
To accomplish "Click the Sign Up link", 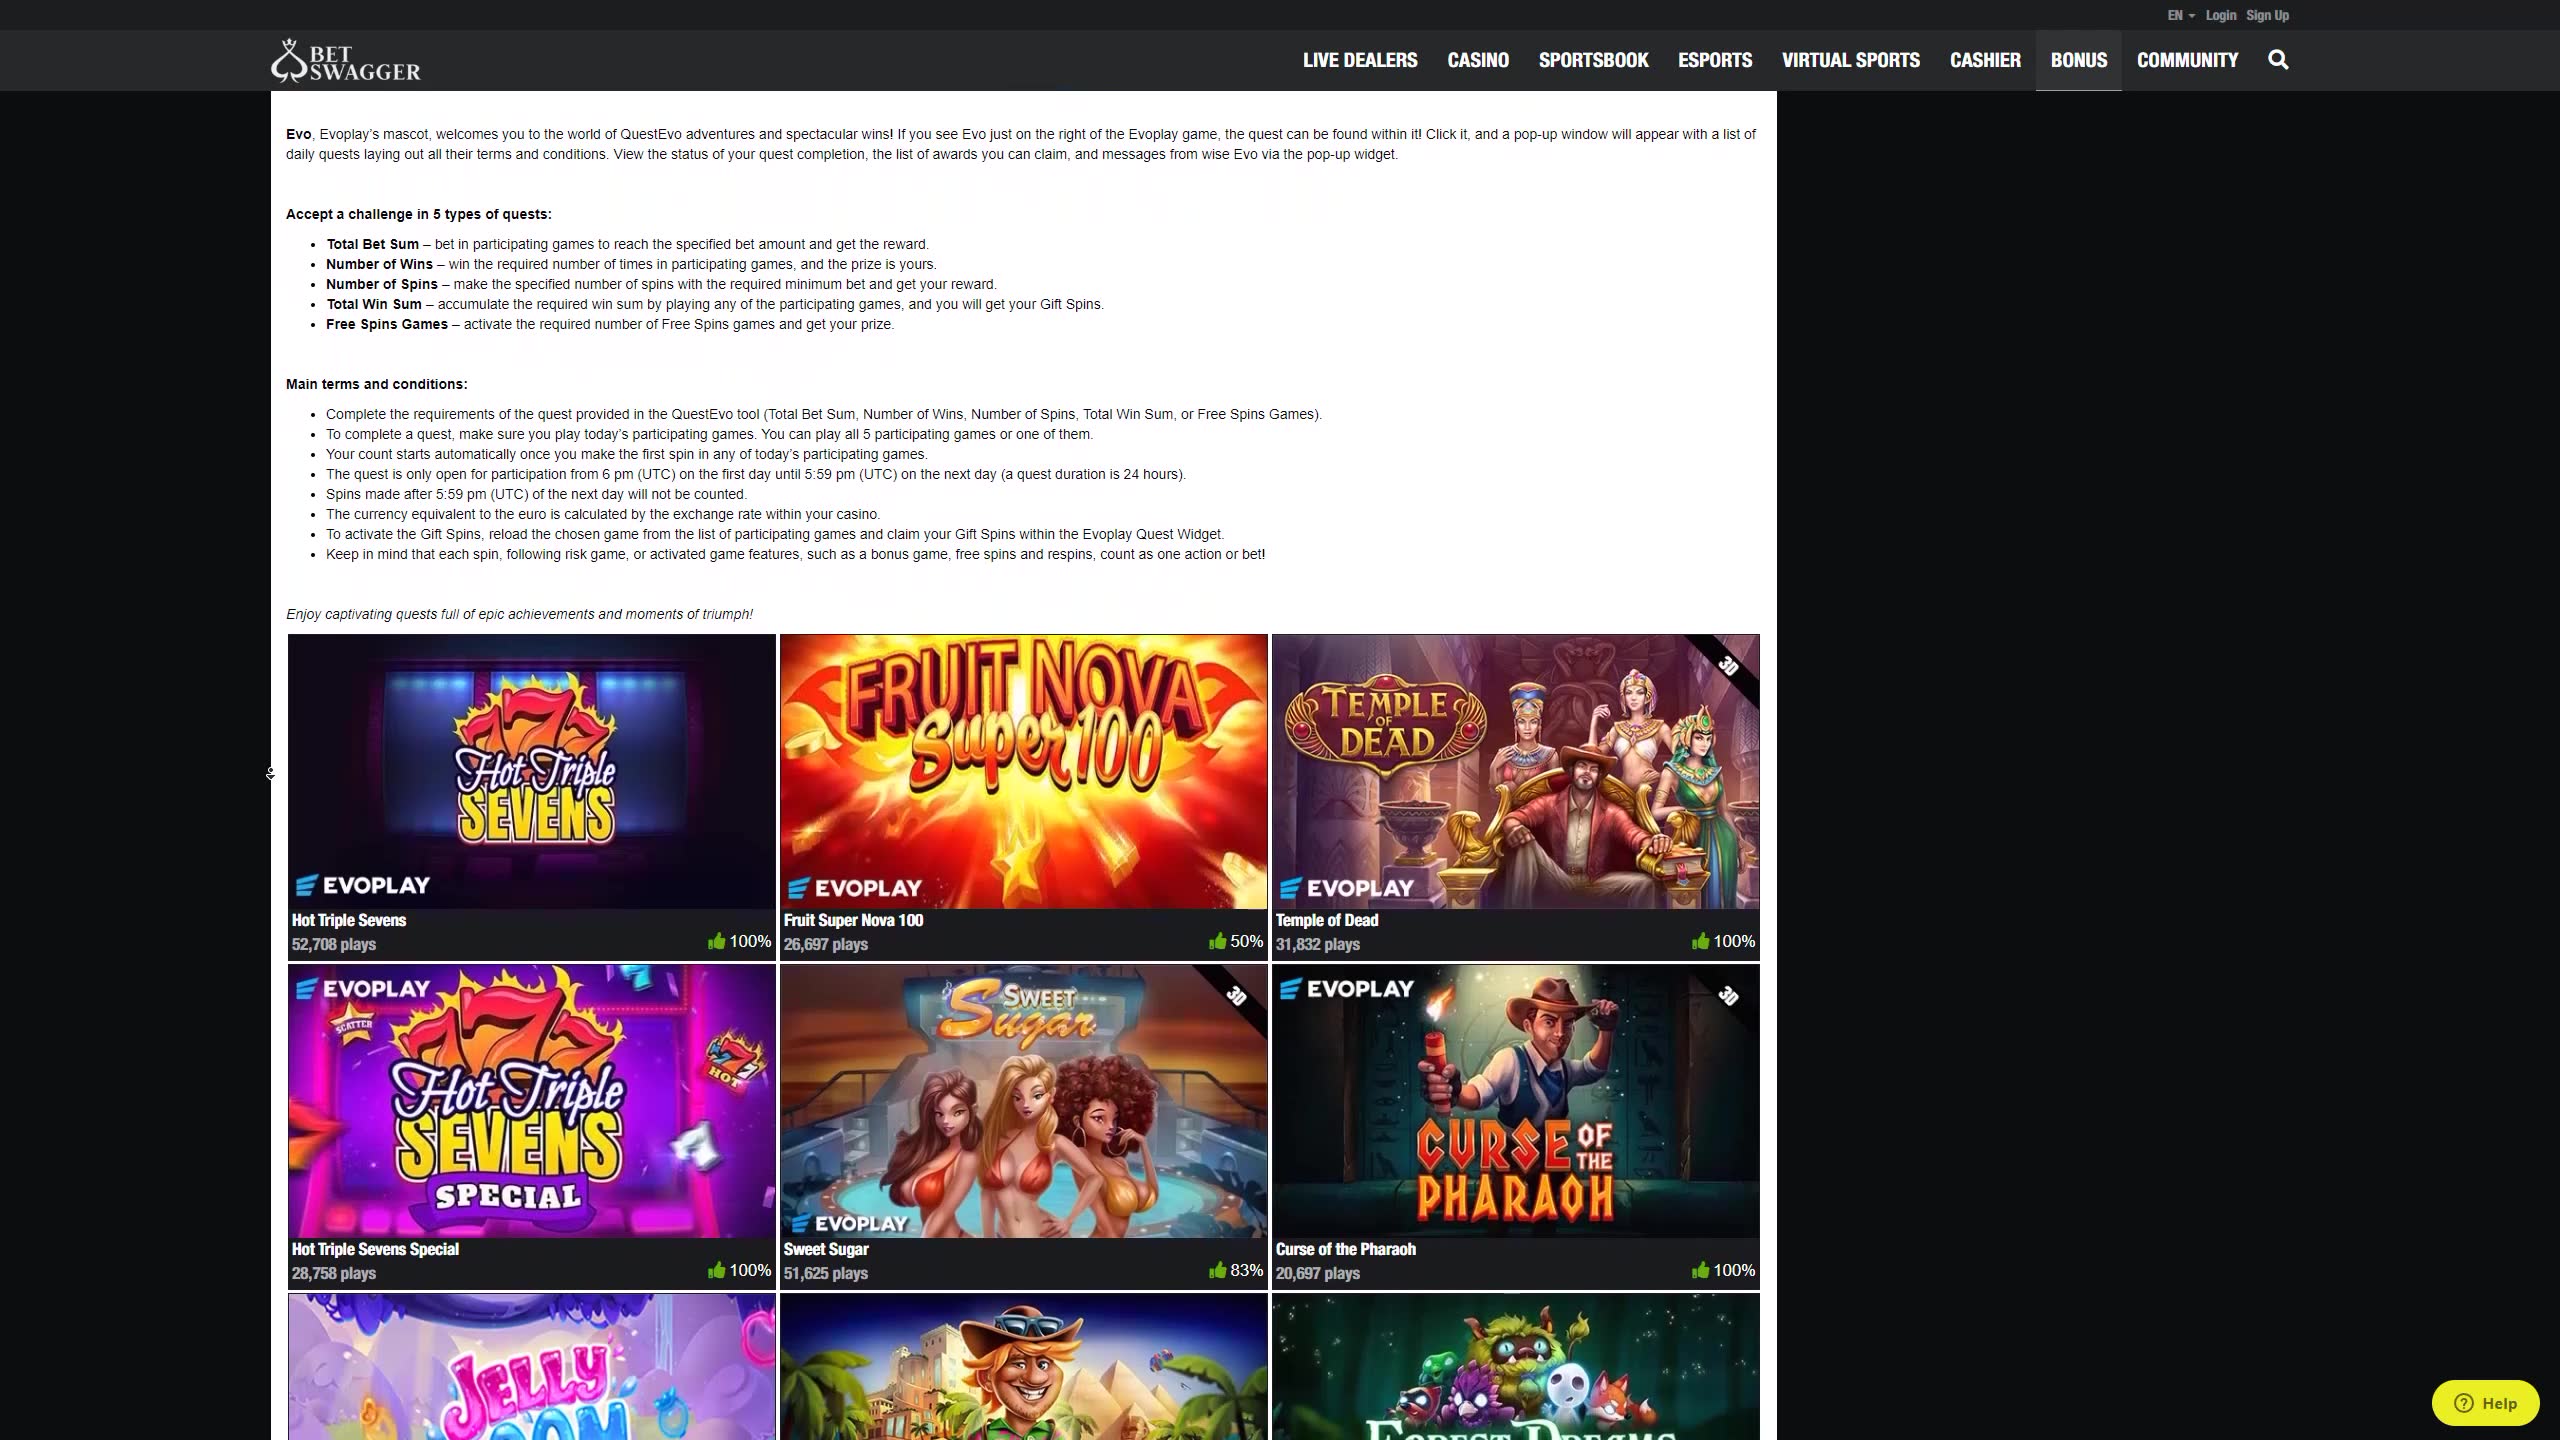I will point(2267,15).
